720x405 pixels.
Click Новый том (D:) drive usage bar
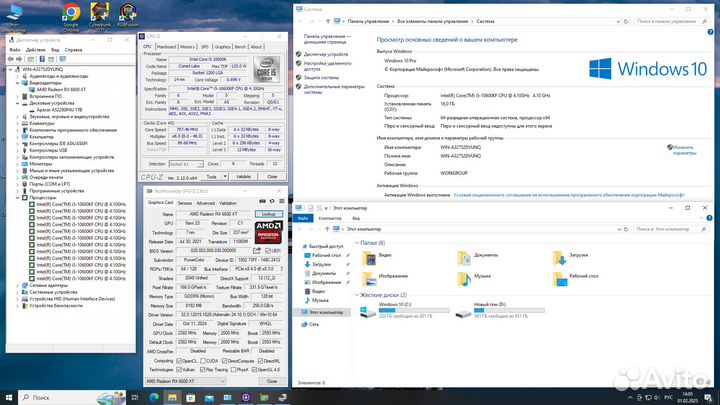pyautogui.click(x=509, y=311)
